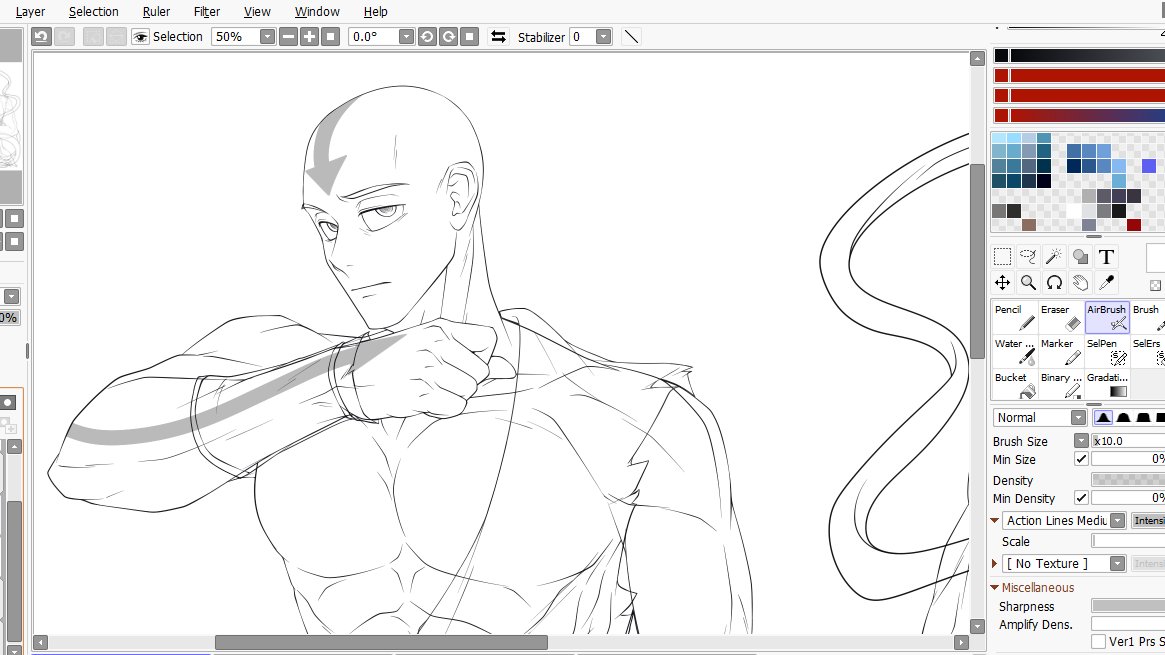Open the rotation angle dropdown
This screenshot has width=1165, height=655.
click(x=406, y=36)
